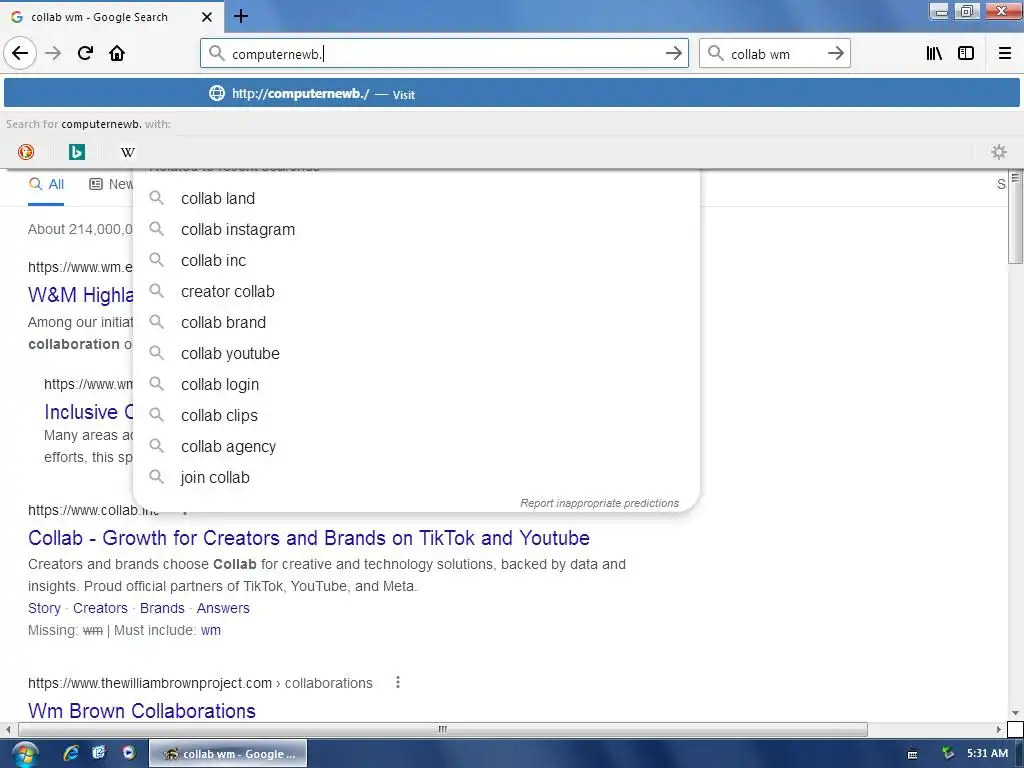Click the scroll down arrow
The image size is (1024, 768).
tap(1015, 713)
